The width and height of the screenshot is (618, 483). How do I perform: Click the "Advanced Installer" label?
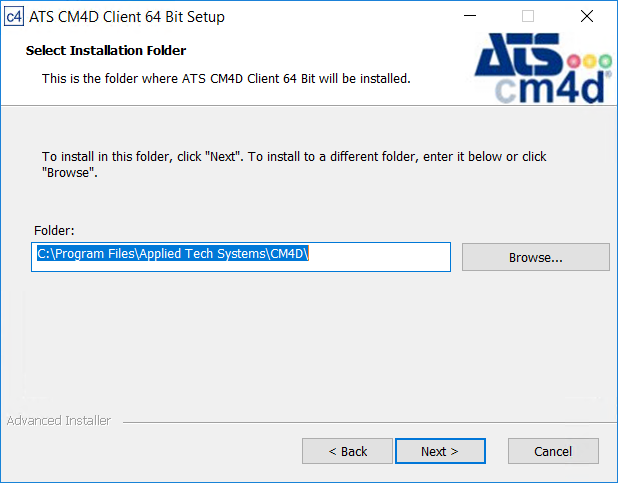59,421
